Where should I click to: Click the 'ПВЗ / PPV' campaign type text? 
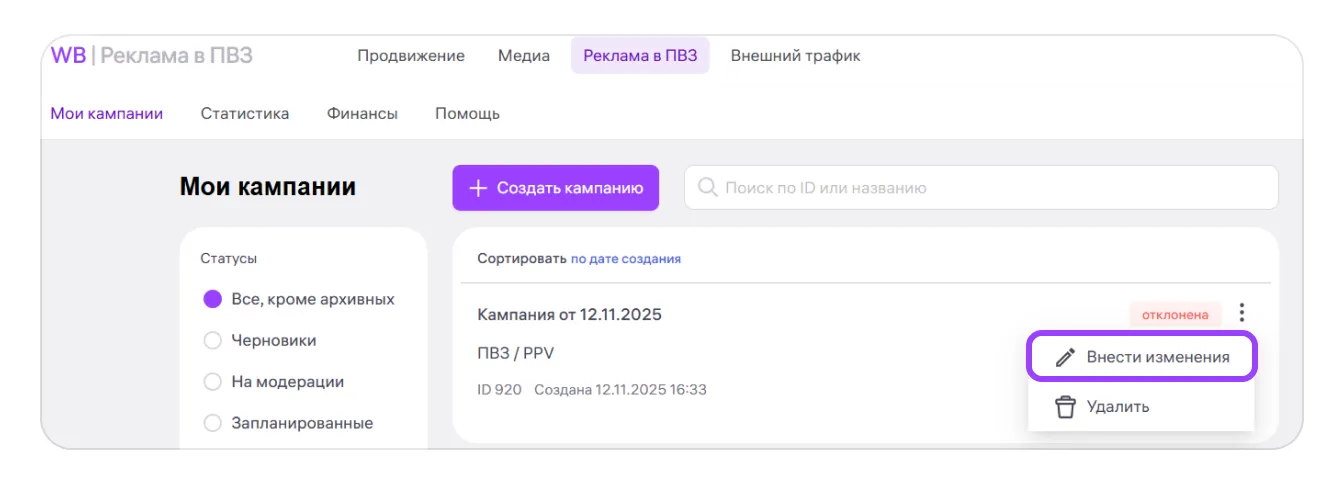516,355
